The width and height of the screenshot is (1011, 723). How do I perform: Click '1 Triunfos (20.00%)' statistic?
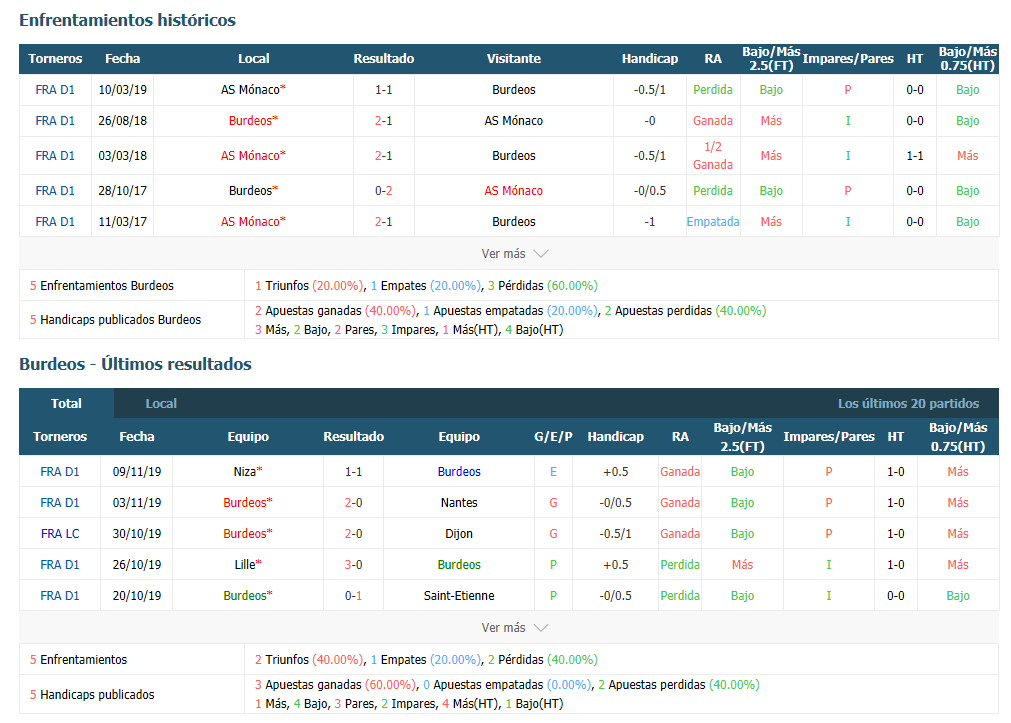point(309,286)
